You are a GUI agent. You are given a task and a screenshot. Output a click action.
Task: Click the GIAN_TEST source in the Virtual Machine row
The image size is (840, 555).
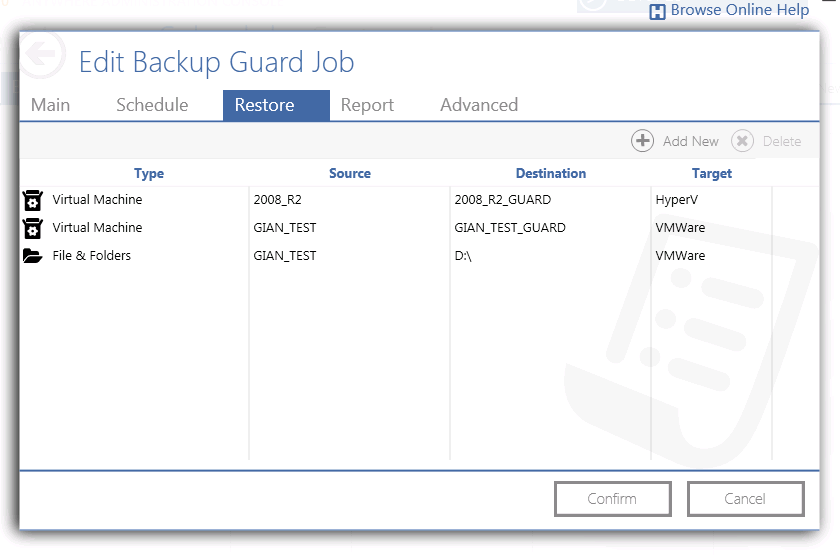click(285, 228)
